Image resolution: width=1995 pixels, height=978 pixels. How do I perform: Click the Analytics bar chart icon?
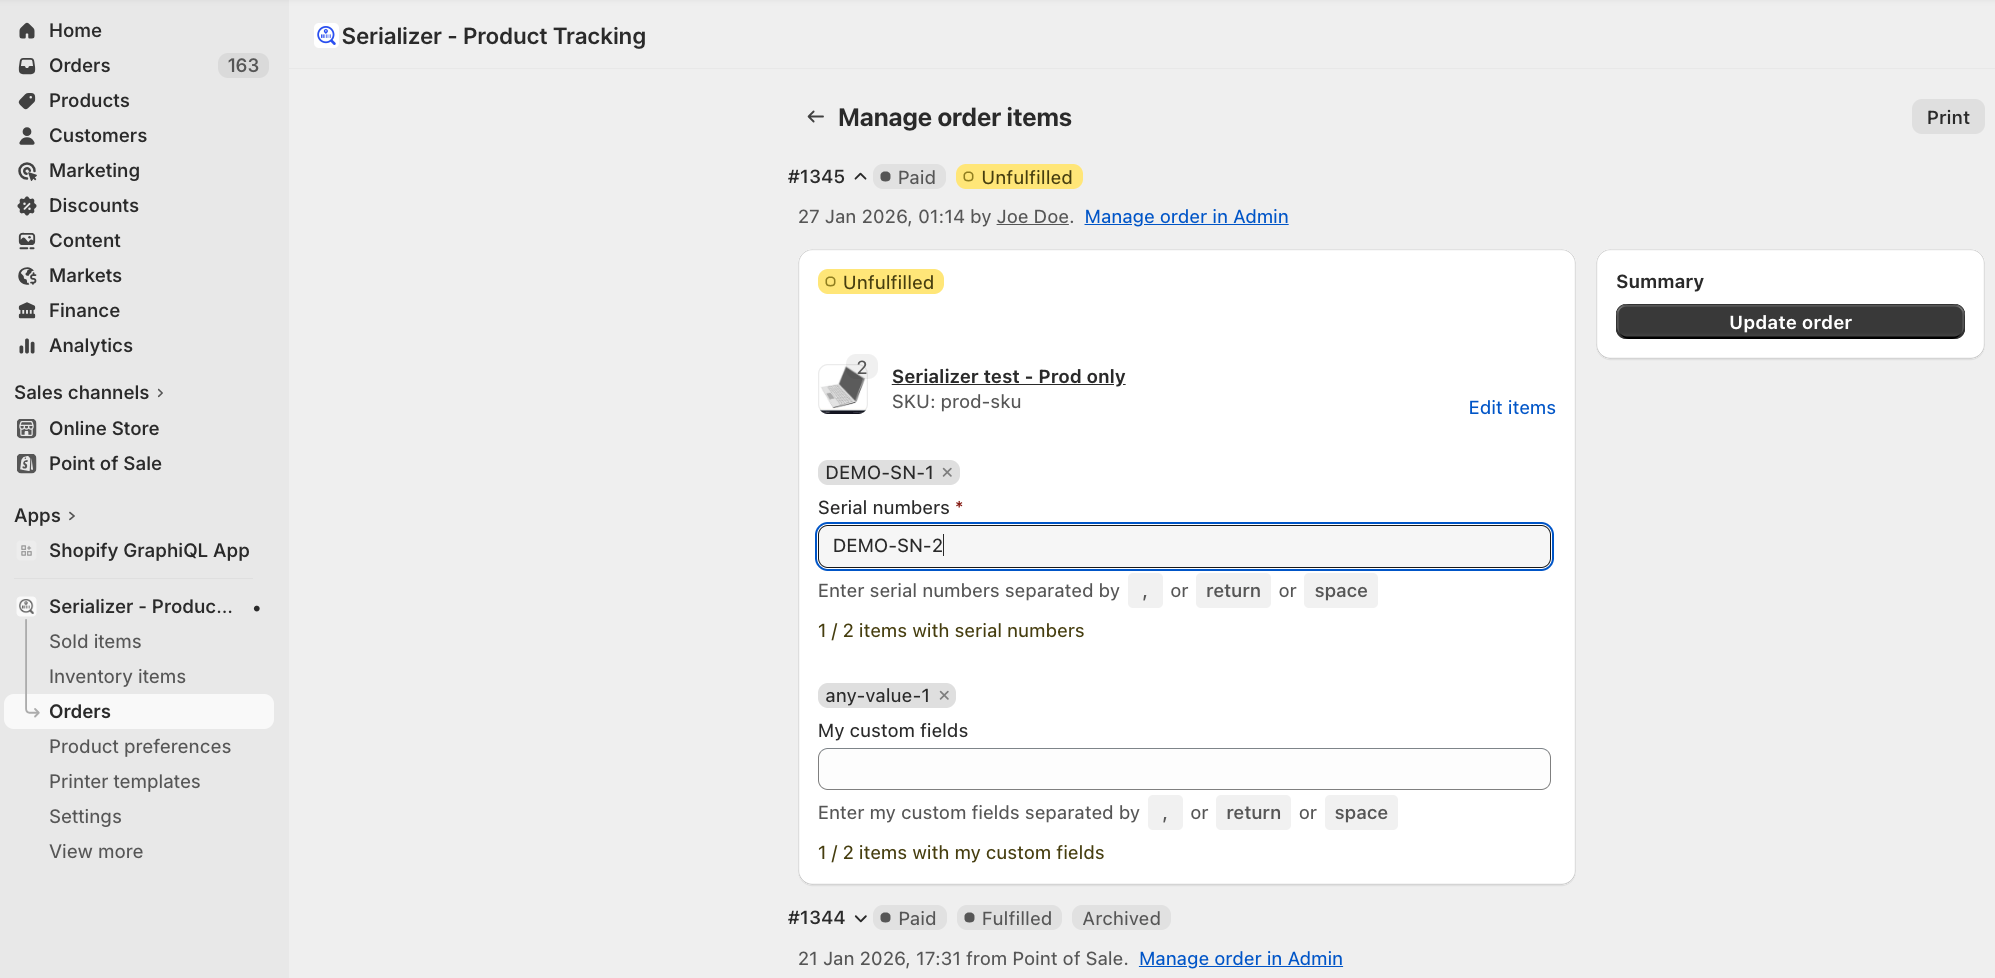tap(27, 346)
